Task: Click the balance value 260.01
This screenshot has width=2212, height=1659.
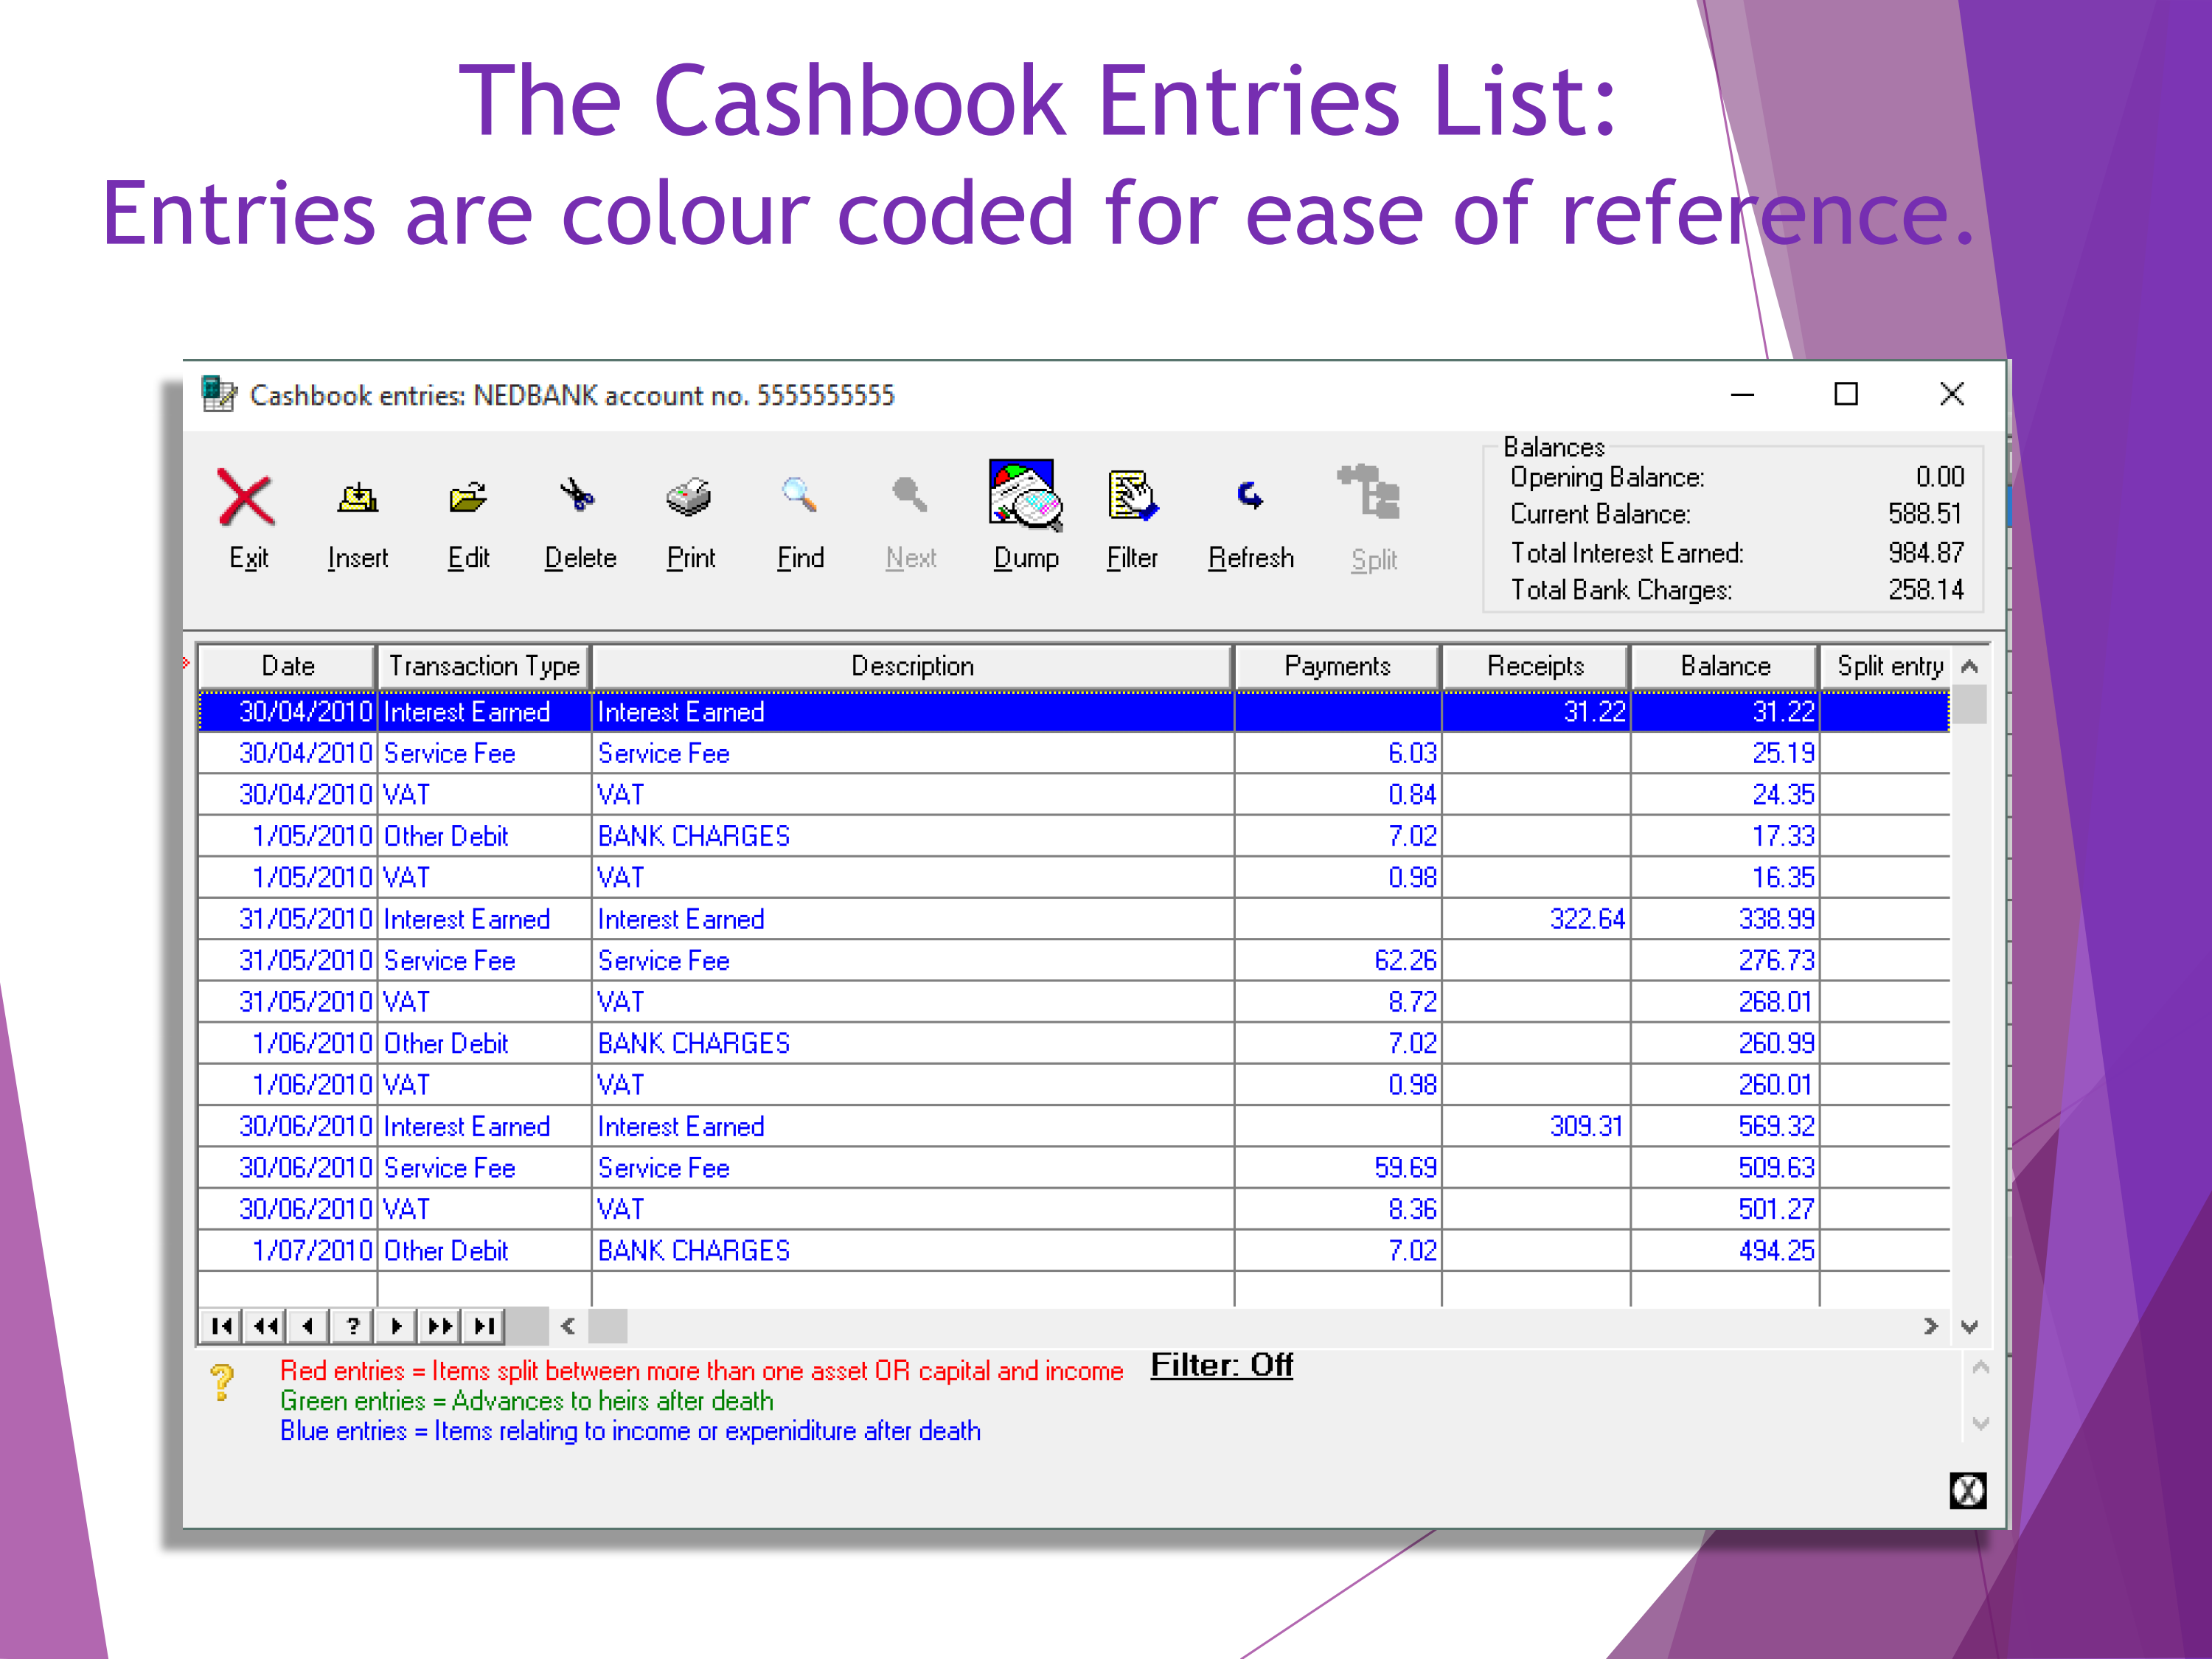Action: pos(1776,1085)
